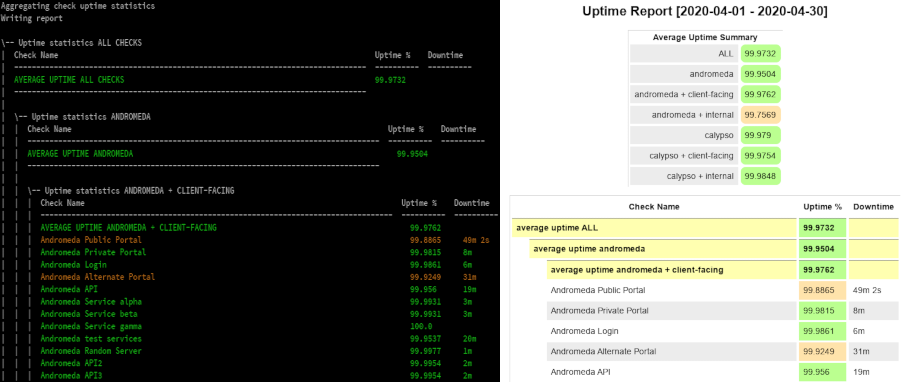Click the 'ALL' summary row label

click(x=726, y=54)
